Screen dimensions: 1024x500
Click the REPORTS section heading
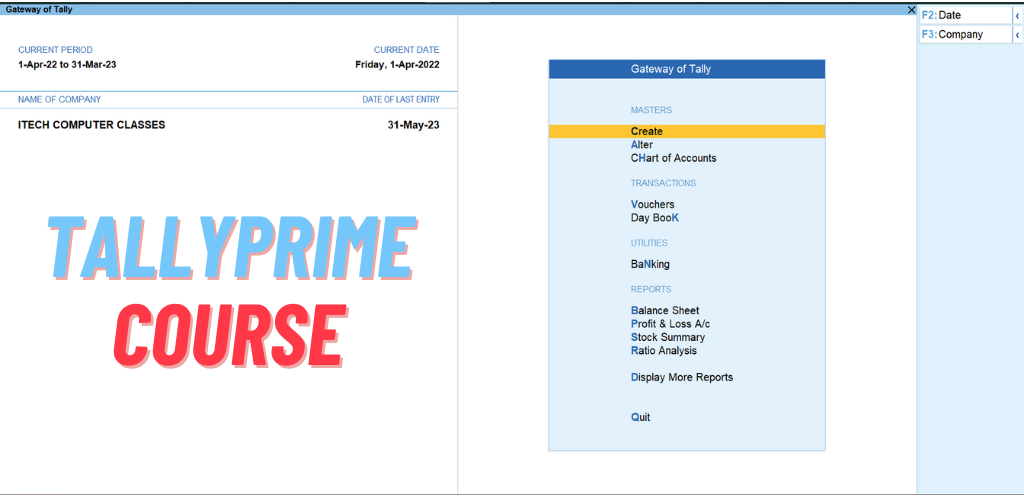650,289
